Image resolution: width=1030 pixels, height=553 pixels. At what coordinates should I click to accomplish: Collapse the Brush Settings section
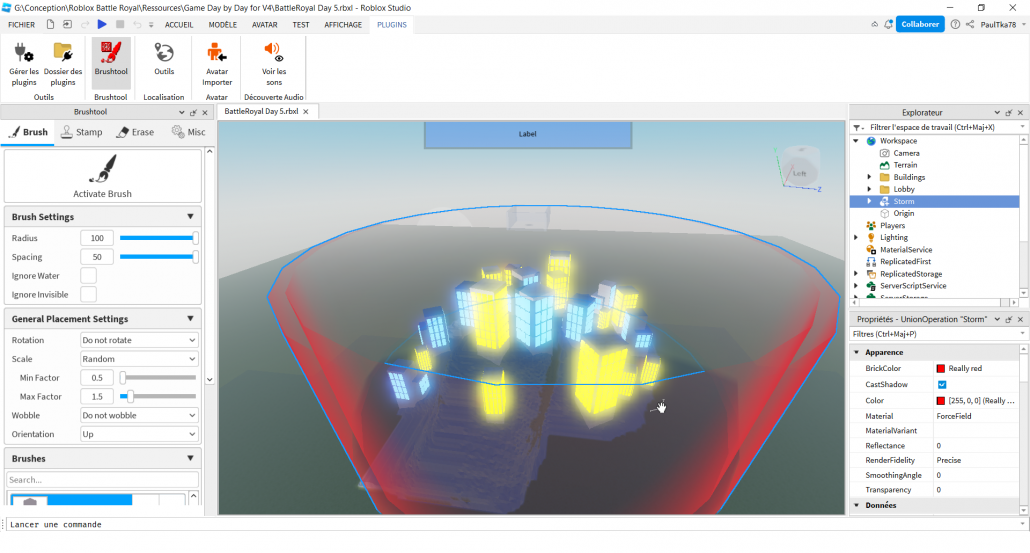tap(190, 217)
